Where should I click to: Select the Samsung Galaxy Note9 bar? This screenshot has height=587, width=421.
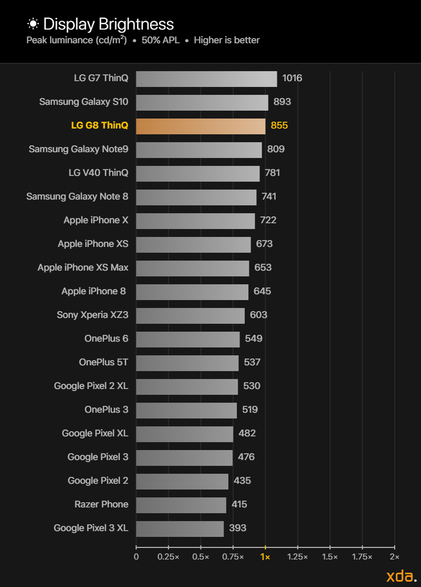pos(199,150)
